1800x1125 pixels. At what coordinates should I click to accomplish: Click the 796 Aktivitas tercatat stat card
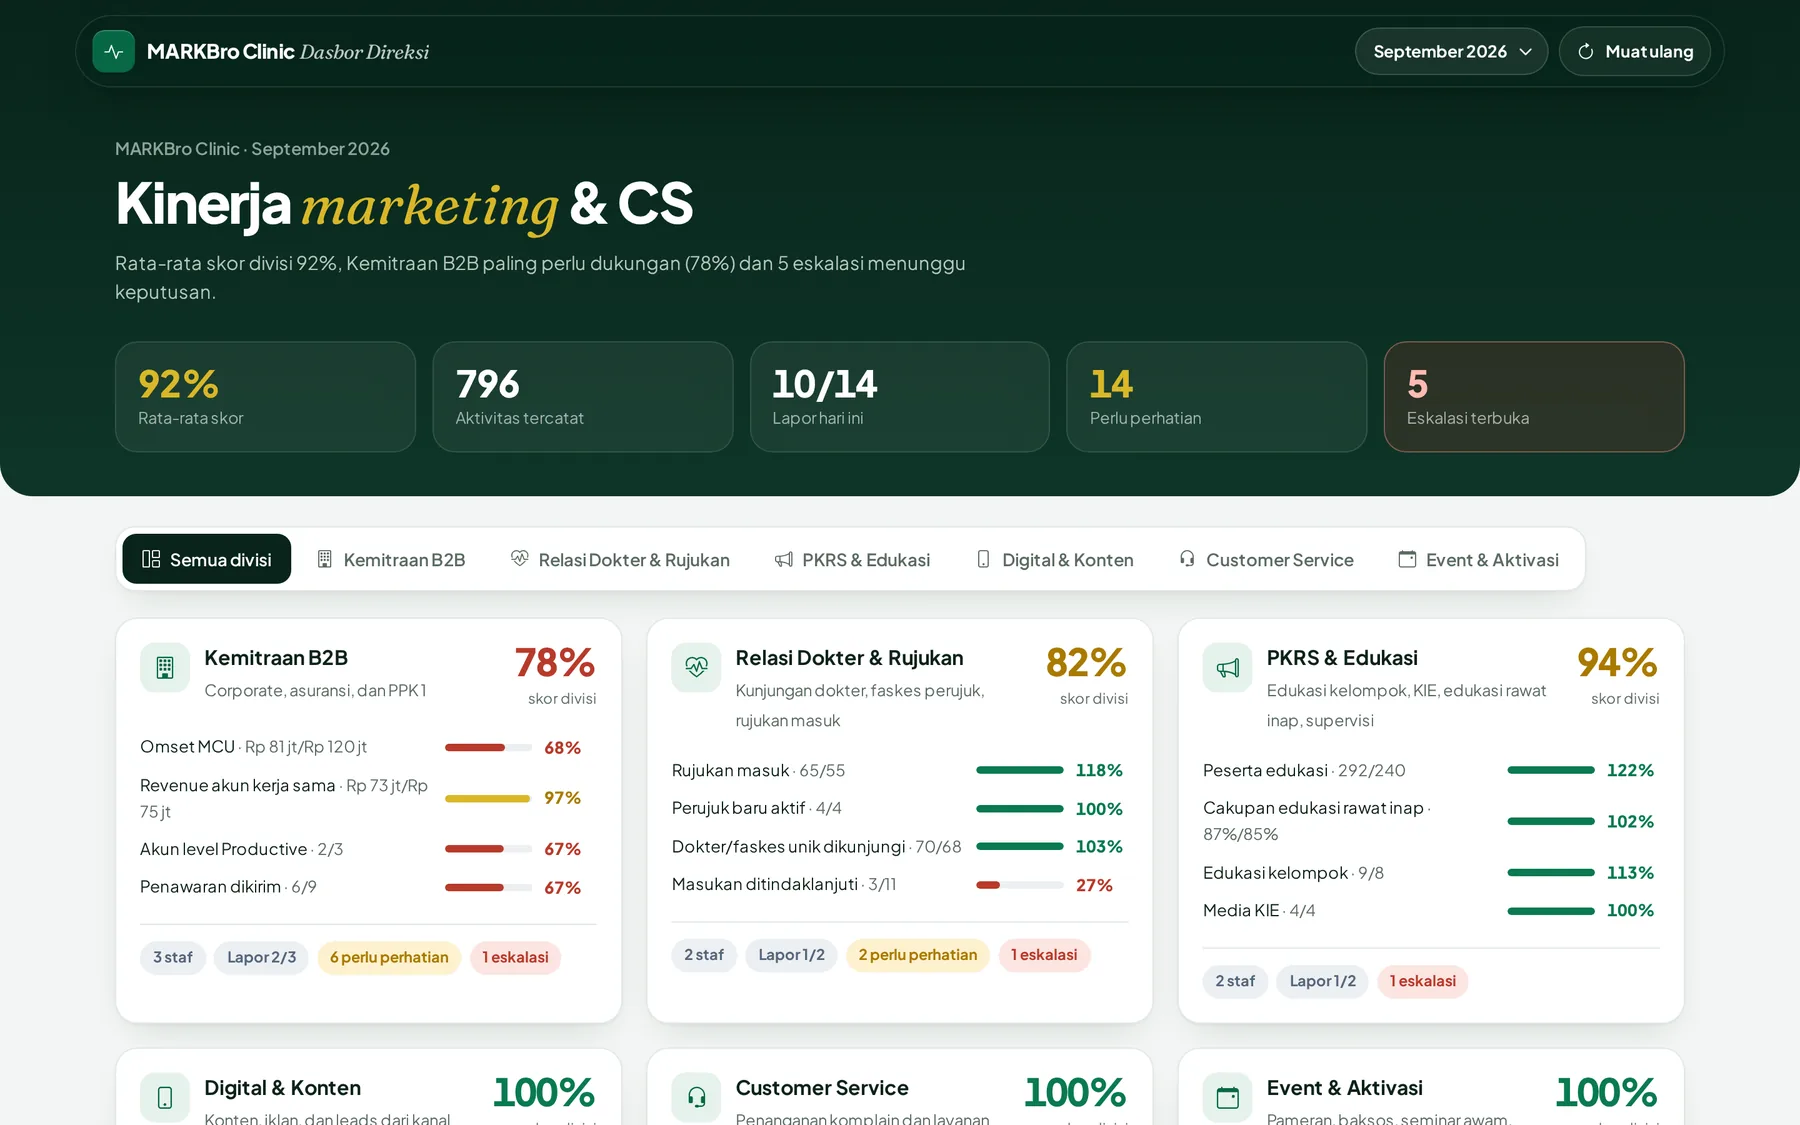tap(582, 397)
